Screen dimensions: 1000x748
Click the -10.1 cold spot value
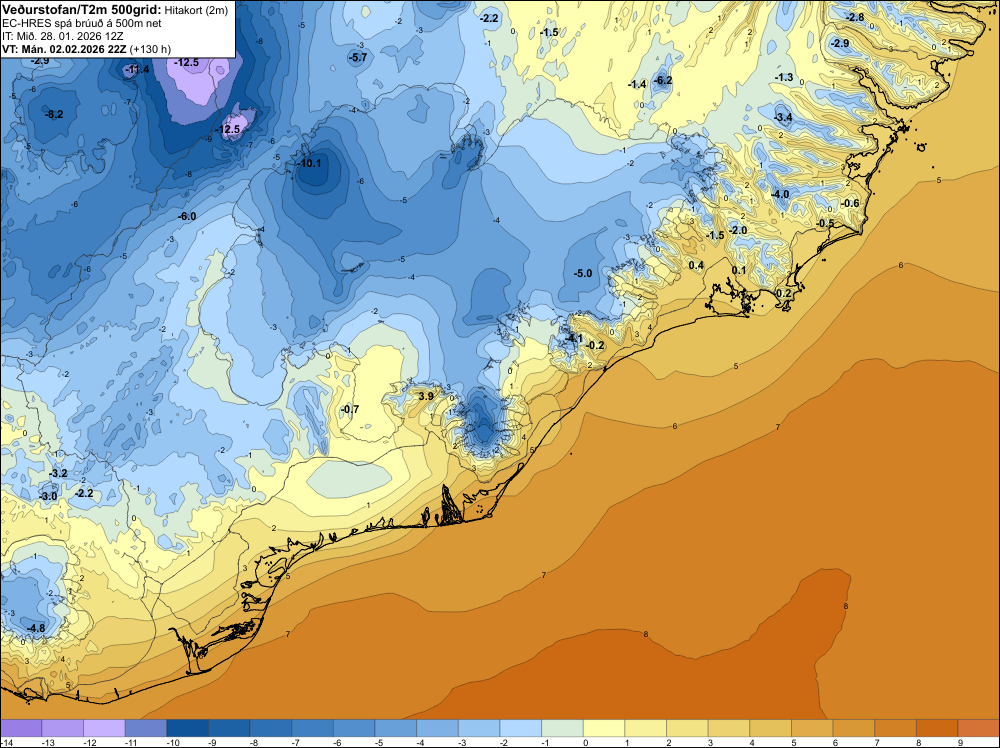tap(309, 163)
